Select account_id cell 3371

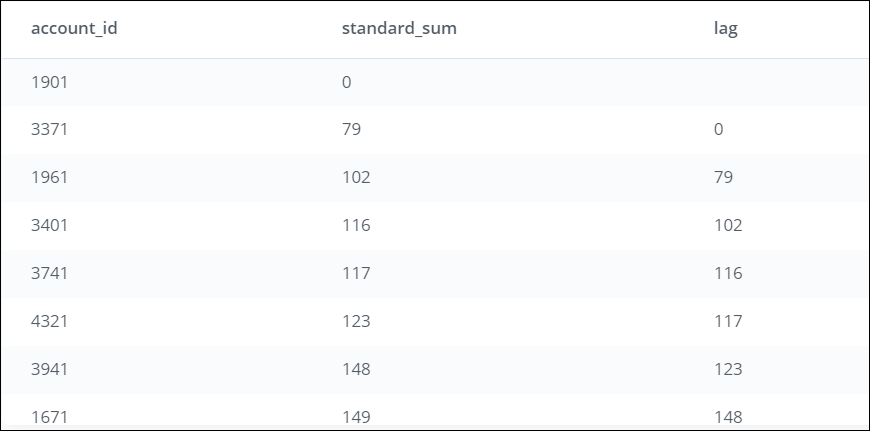pyautogui.click(x=49, y=129)
